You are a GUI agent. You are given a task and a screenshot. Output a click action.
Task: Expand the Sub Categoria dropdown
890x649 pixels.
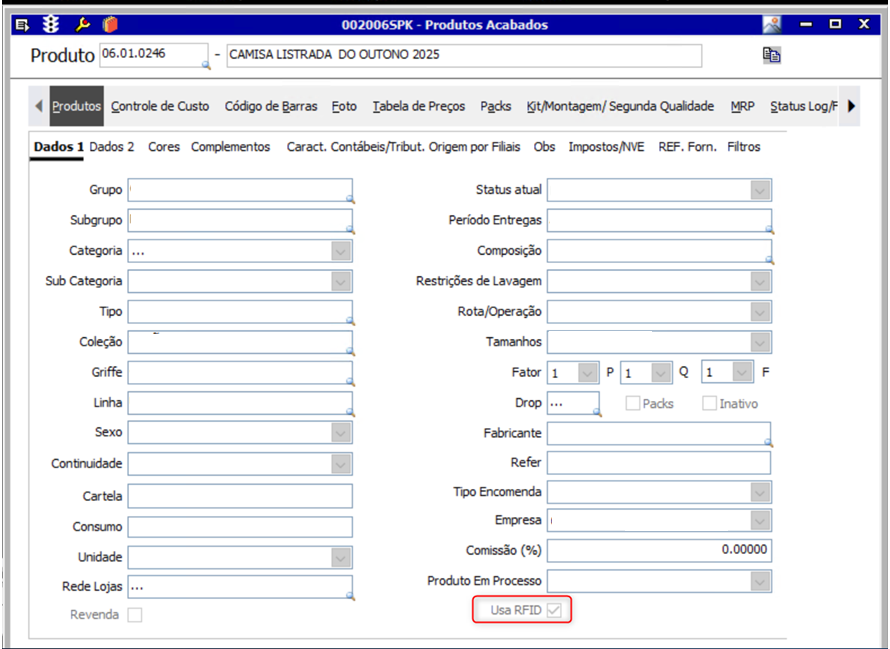coord(341,281)
